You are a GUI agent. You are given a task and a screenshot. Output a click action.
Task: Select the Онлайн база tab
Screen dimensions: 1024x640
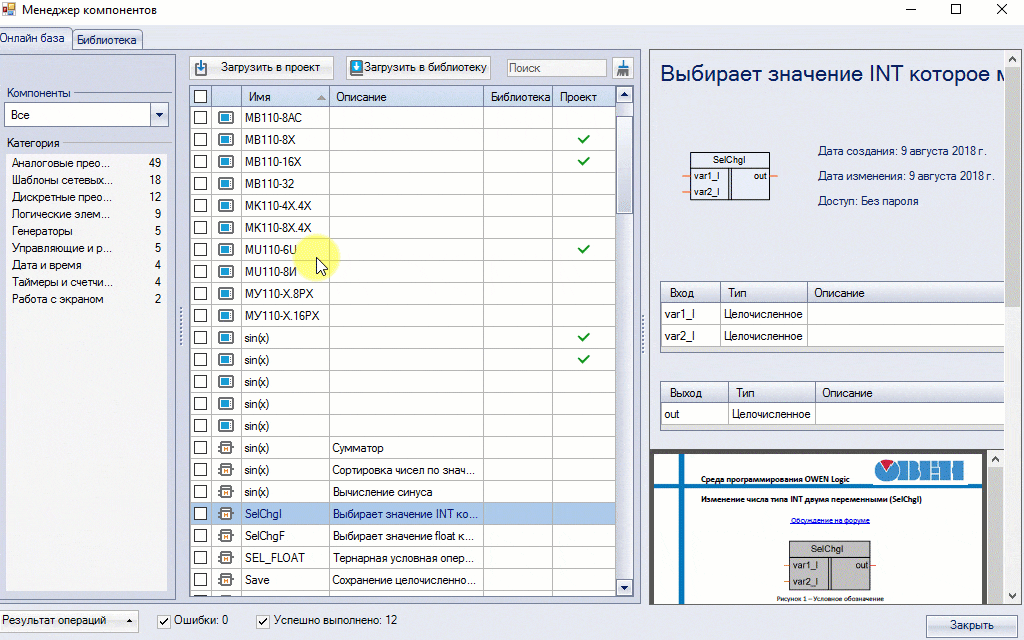coord(33,39)
